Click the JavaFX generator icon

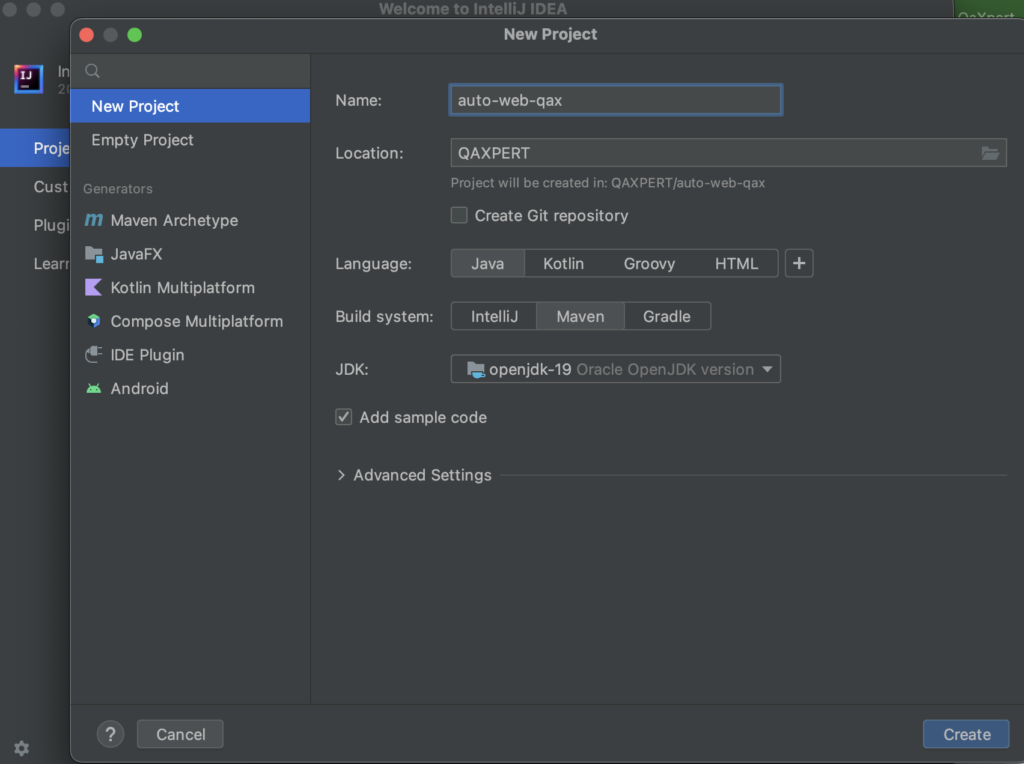[94, 254]
